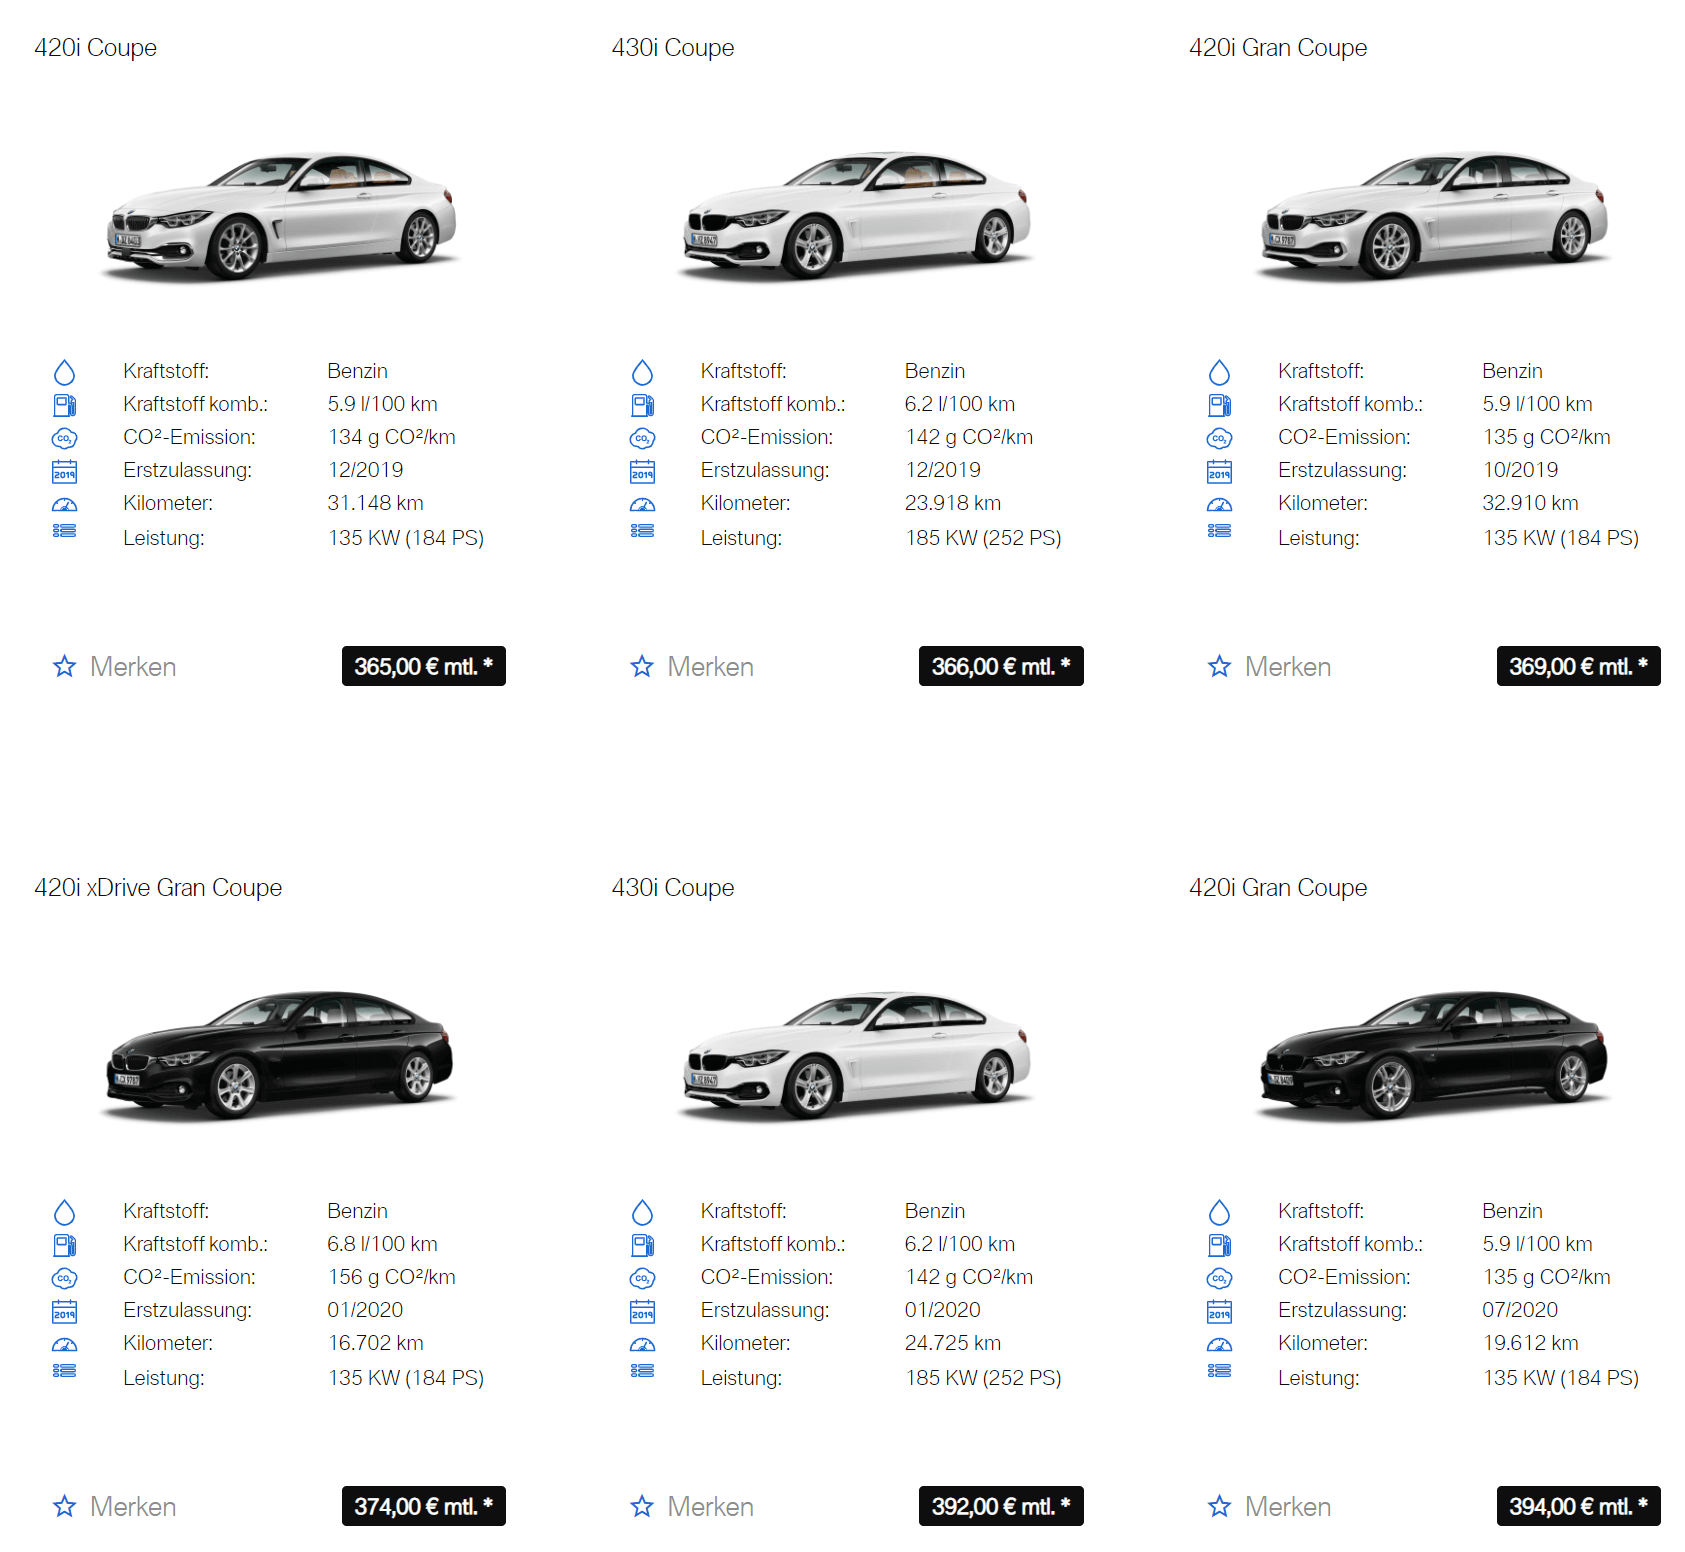The width and height of the screenshot is (1685, 1552).
Task: Click the calendar icon for 12/2019 with 31.148 km
Action: (64, 471)
